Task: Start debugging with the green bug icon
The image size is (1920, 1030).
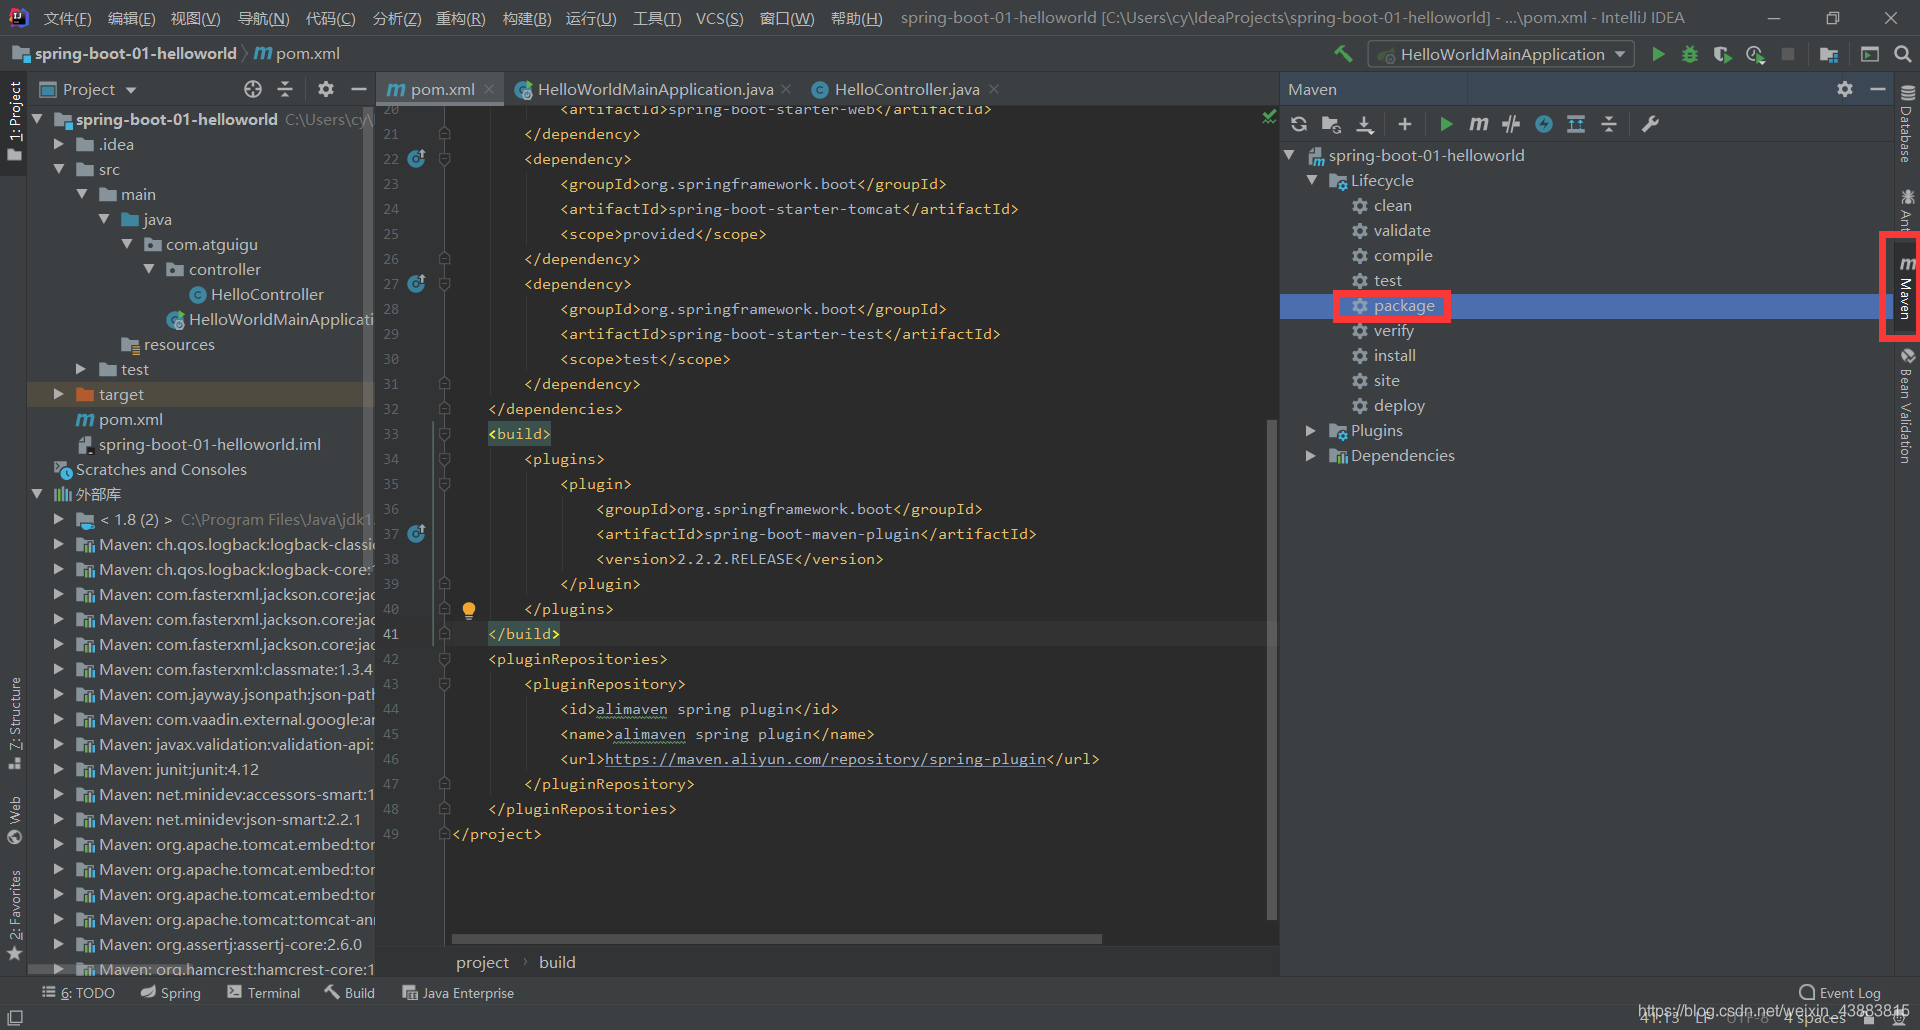Action: tap(1690, 54)
